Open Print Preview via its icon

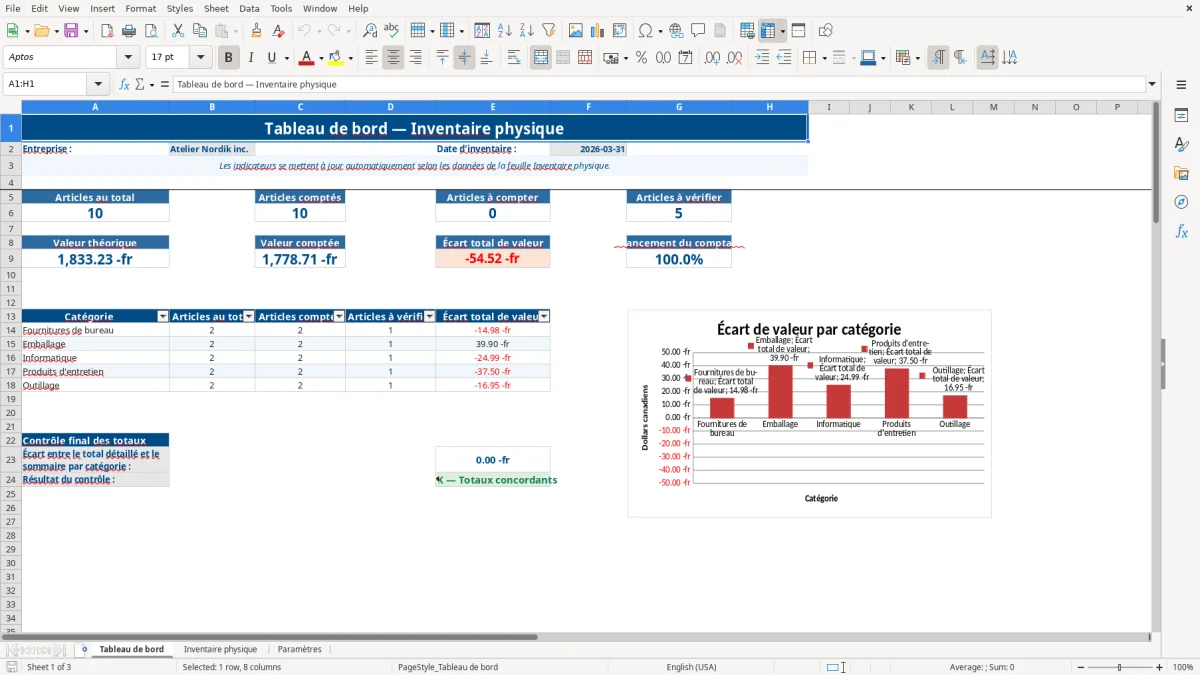(149, 31)
